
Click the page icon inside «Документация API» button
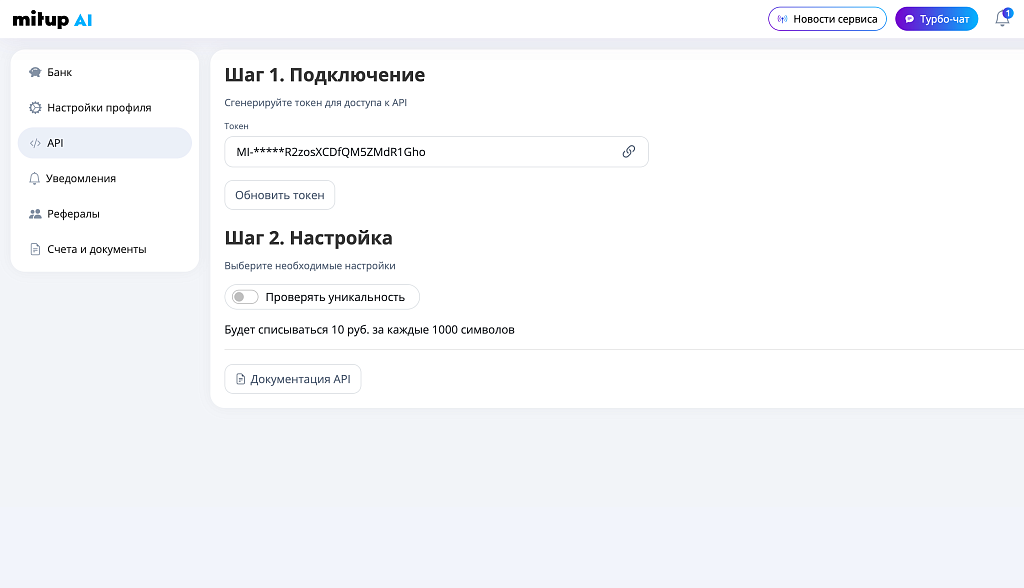tap(241, 379)
